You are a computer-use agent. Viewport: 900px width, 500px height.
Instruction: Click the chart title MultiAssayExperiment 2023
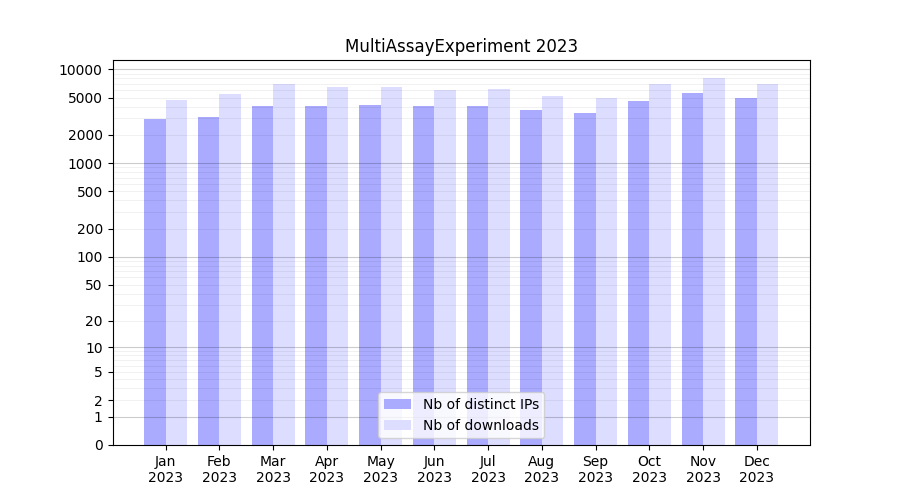[461, 46]
